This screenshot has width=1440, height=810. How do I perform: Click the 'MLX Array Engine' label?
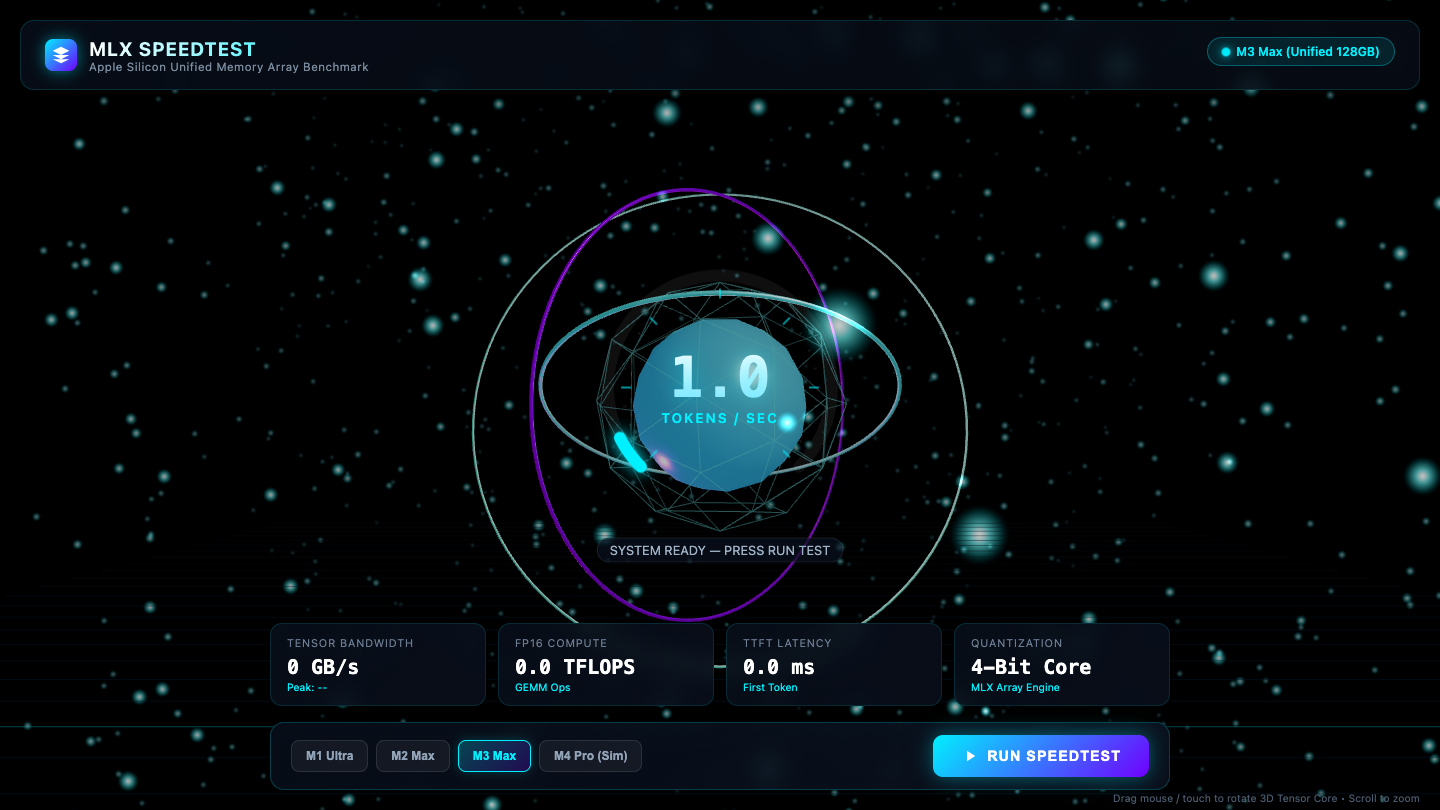pos(1015,688)
